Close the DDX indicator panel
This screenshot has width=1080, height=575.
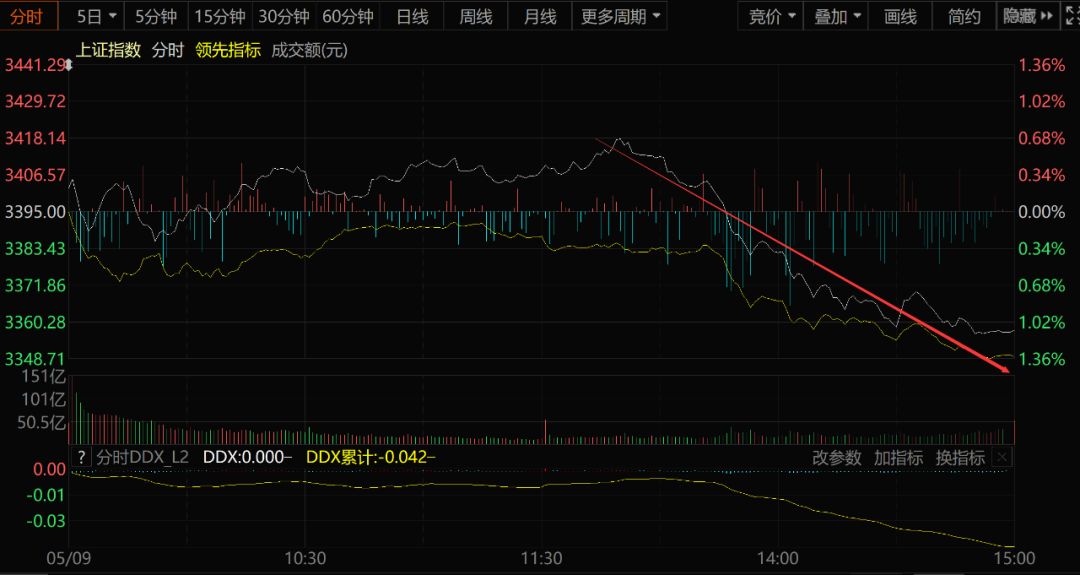click(1002, 457)
